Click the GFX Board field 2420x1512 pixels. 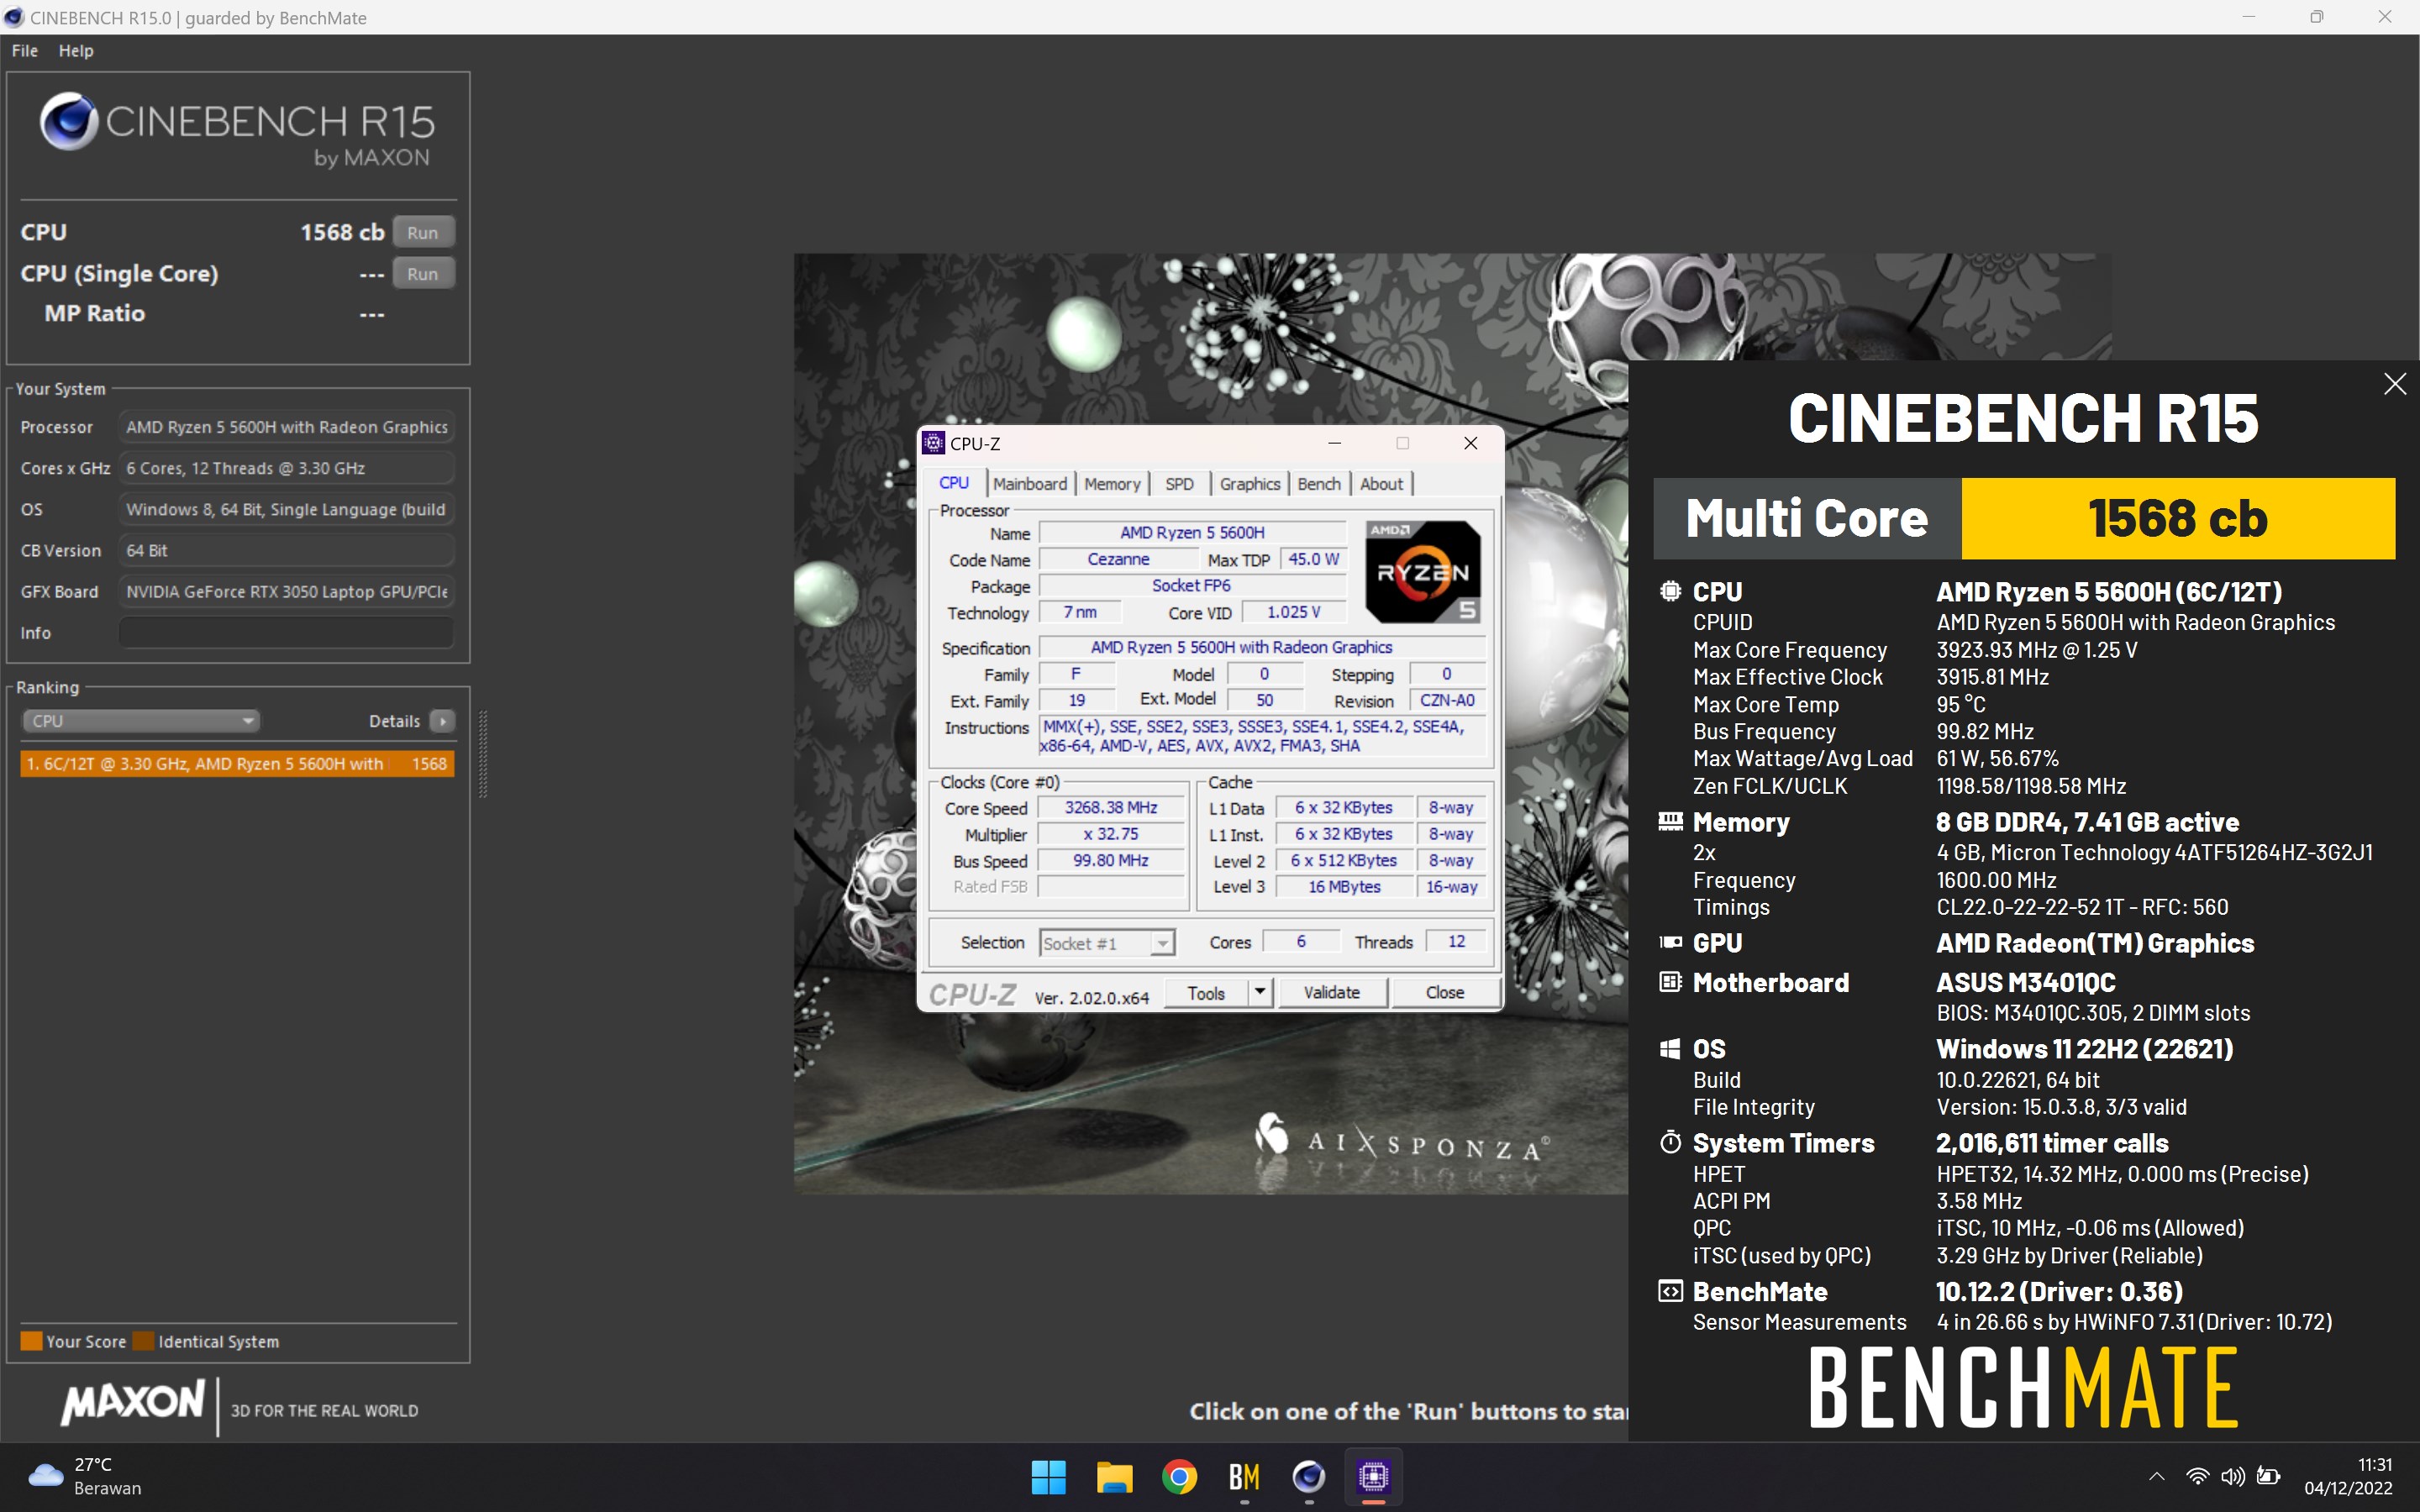(286, 592)
